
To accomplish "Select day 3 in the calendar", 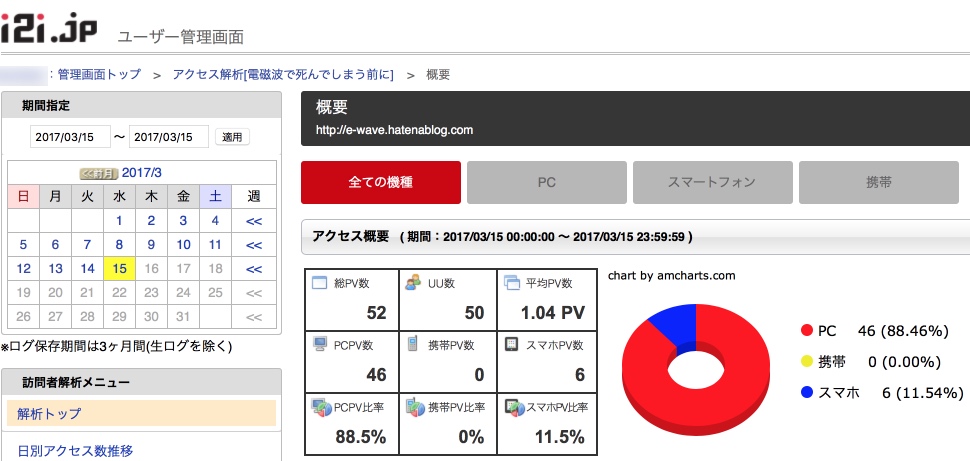I will point(183,220).
